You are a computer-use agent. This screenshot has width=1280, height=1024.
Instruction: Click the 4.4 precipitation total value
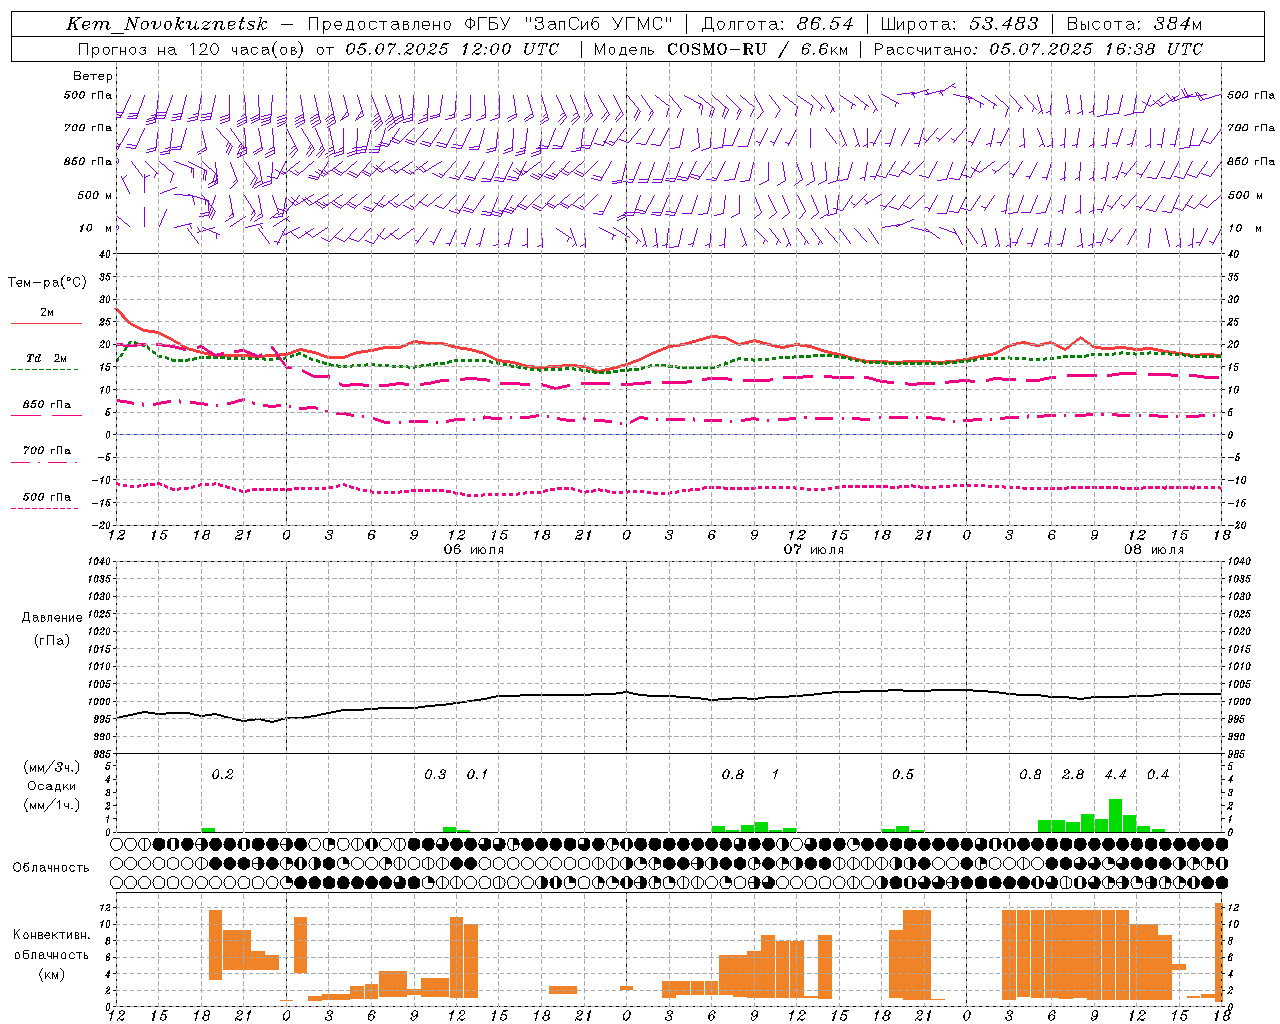[1115, 775]
